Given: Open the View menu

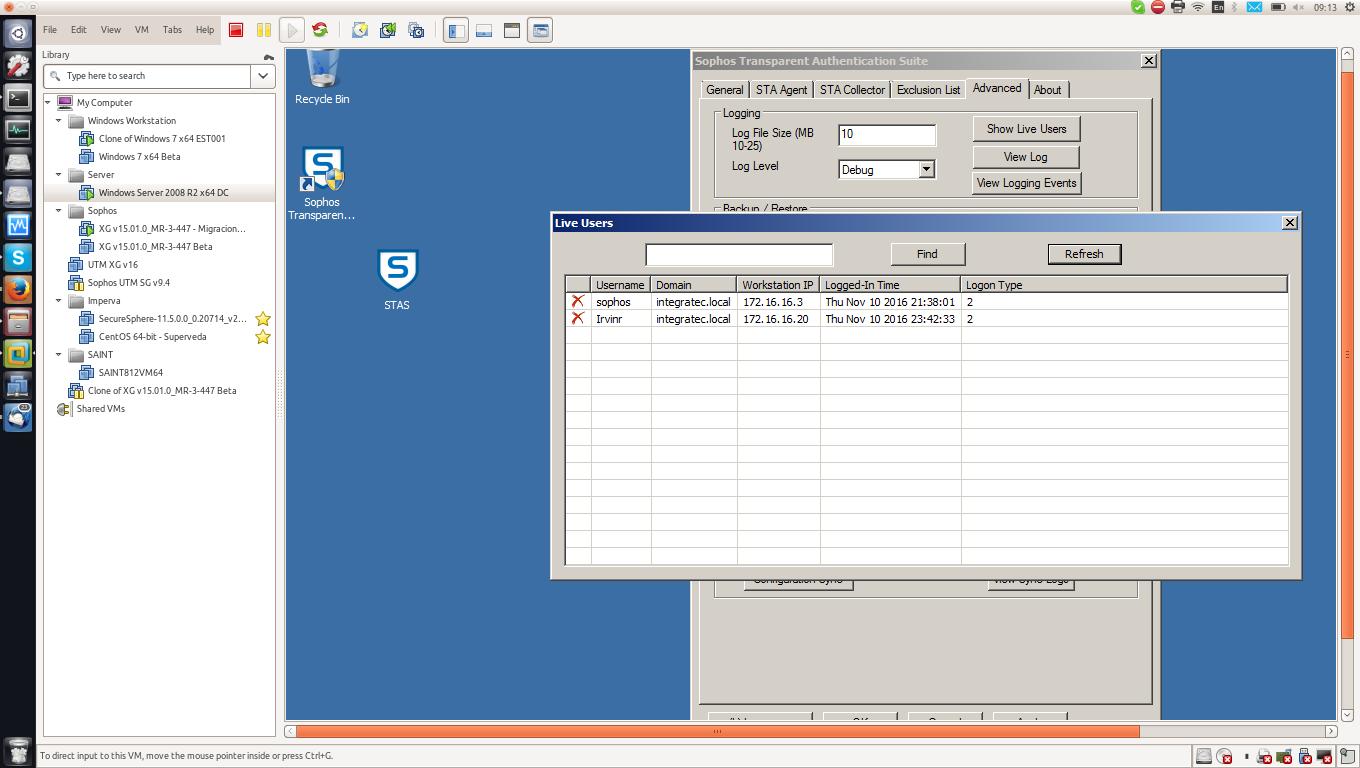Looking at the screenshot, I should click(x=111, y=30).
